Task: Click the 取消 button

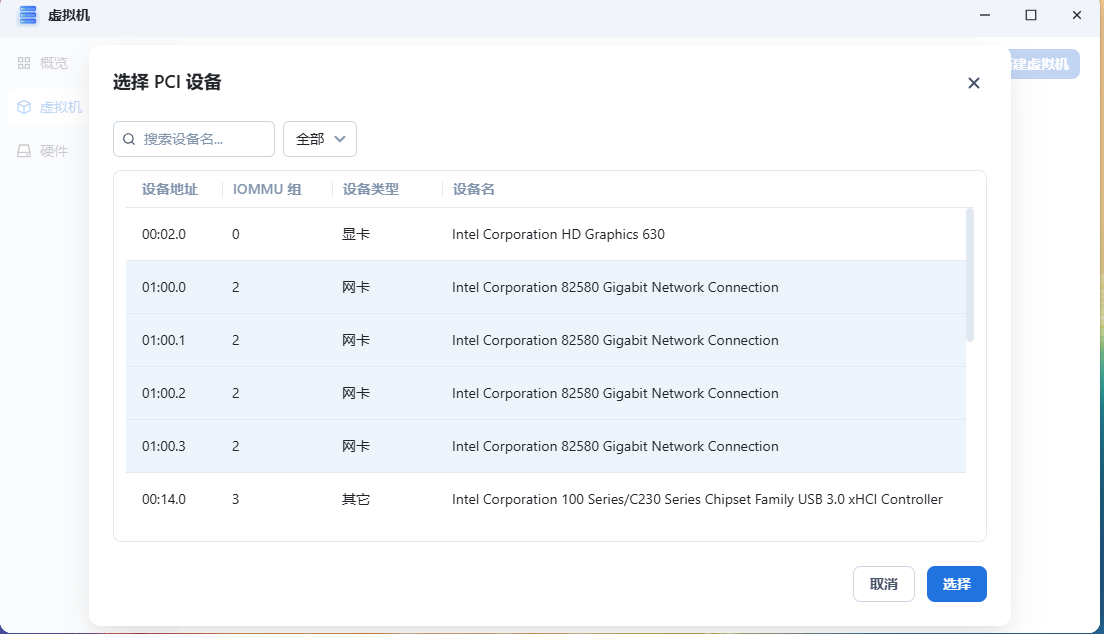Action: [884, 584]
